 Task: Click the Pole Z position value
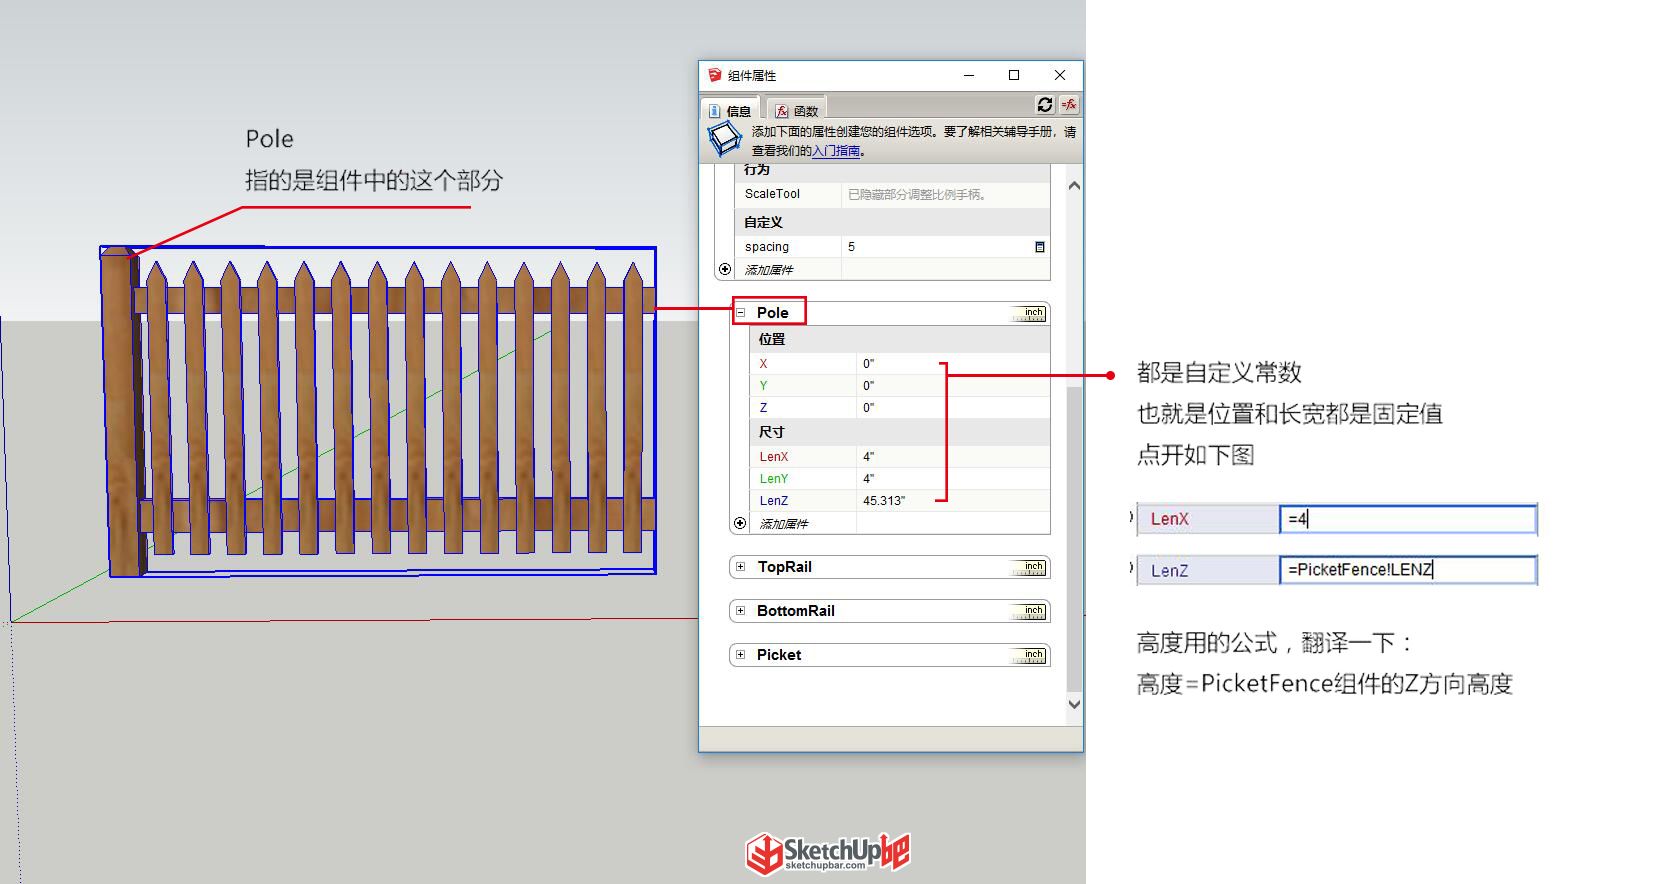(x=952, y=408)
